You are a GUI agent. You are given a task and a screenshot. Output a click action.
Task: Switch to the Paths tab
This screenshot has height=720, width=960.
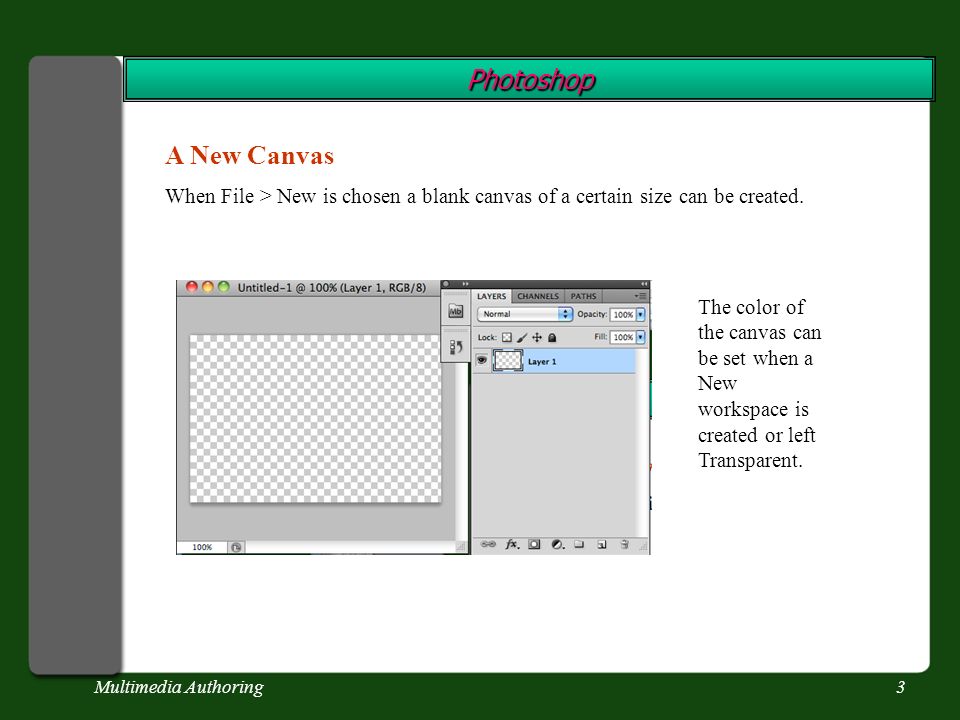[x=583, y=296]
